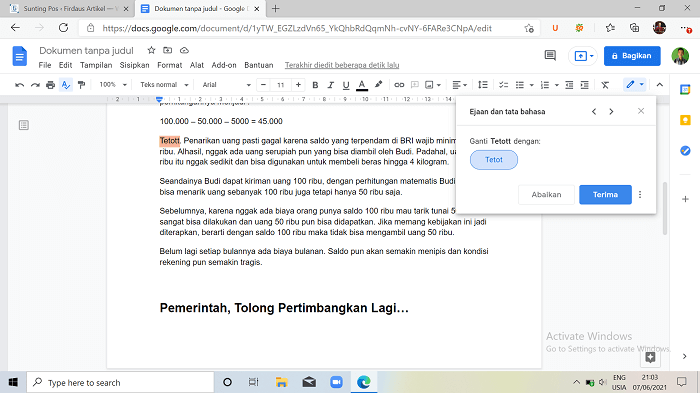Star the document
Viewport: 700px width, 393px height.
pyautogui.click(x=151, y=50)
